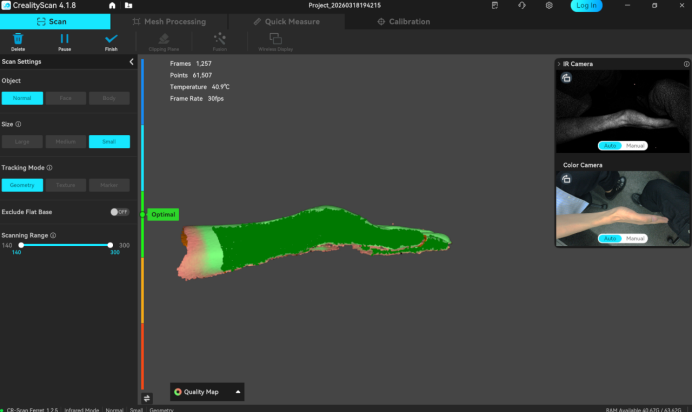Pause the scanning process

pos(64,40)
